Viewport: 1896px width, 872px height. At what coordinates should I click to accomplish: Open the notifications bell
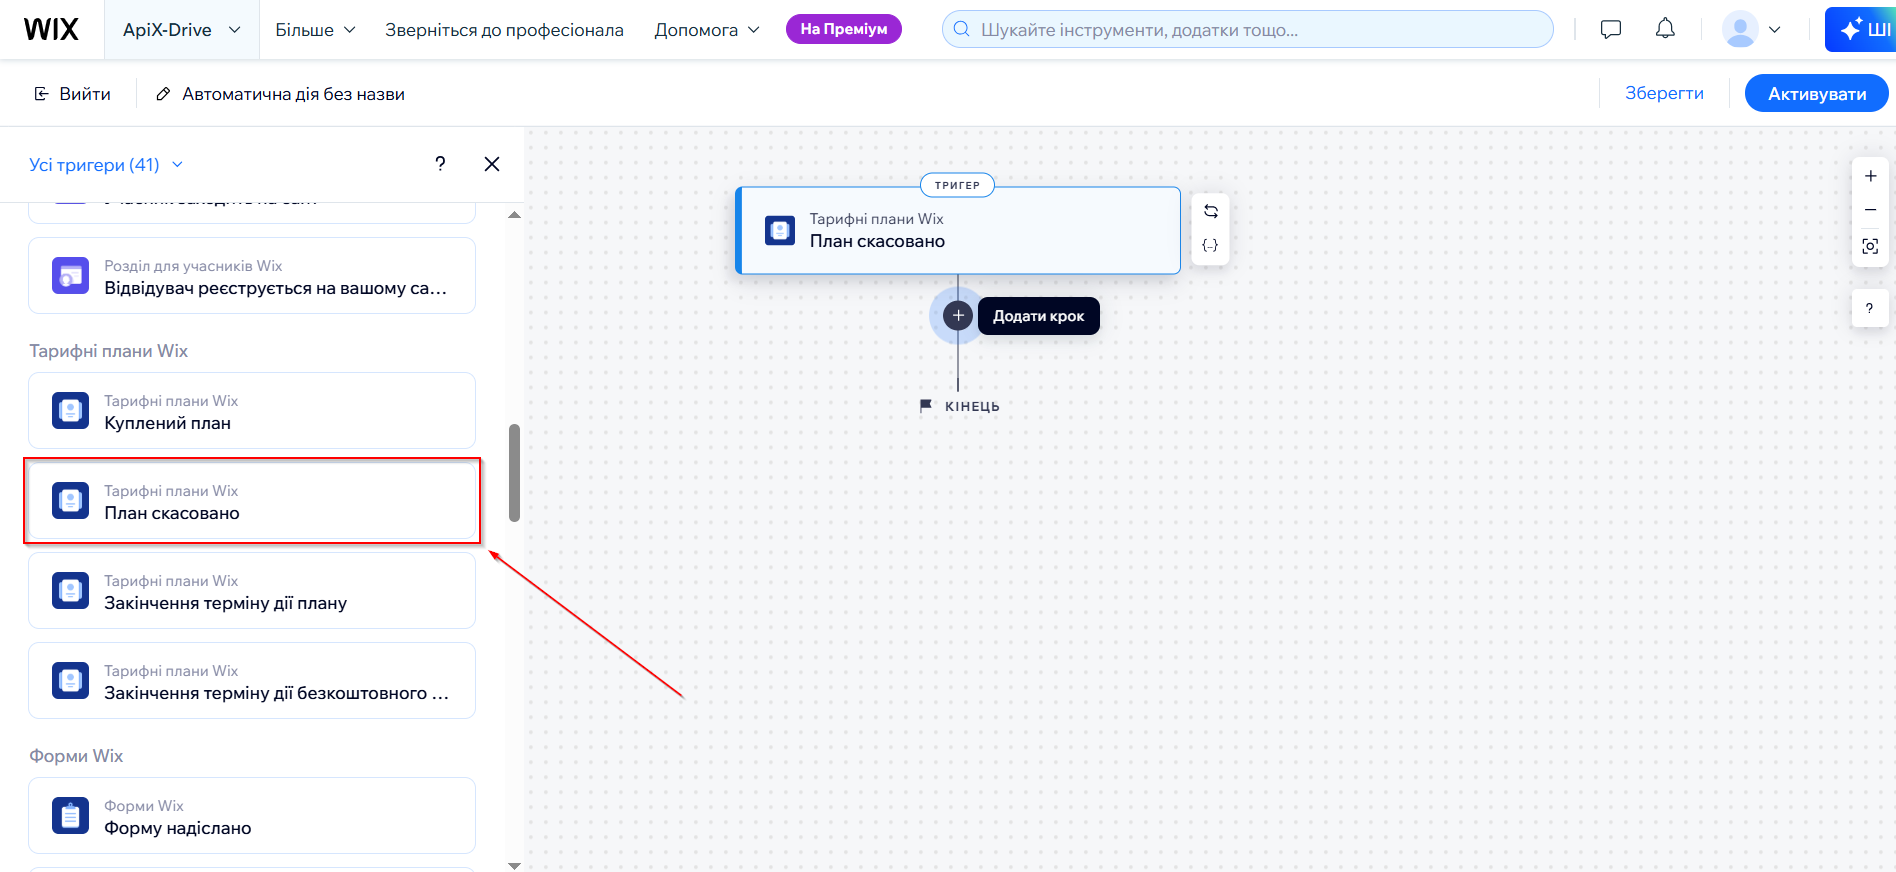click(x=1665, y=29)
